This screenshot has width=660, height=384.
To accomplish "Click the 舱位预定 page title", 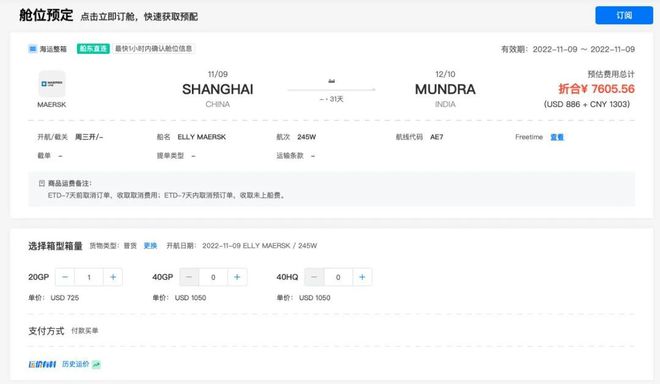I will click(x=46, y=15).
